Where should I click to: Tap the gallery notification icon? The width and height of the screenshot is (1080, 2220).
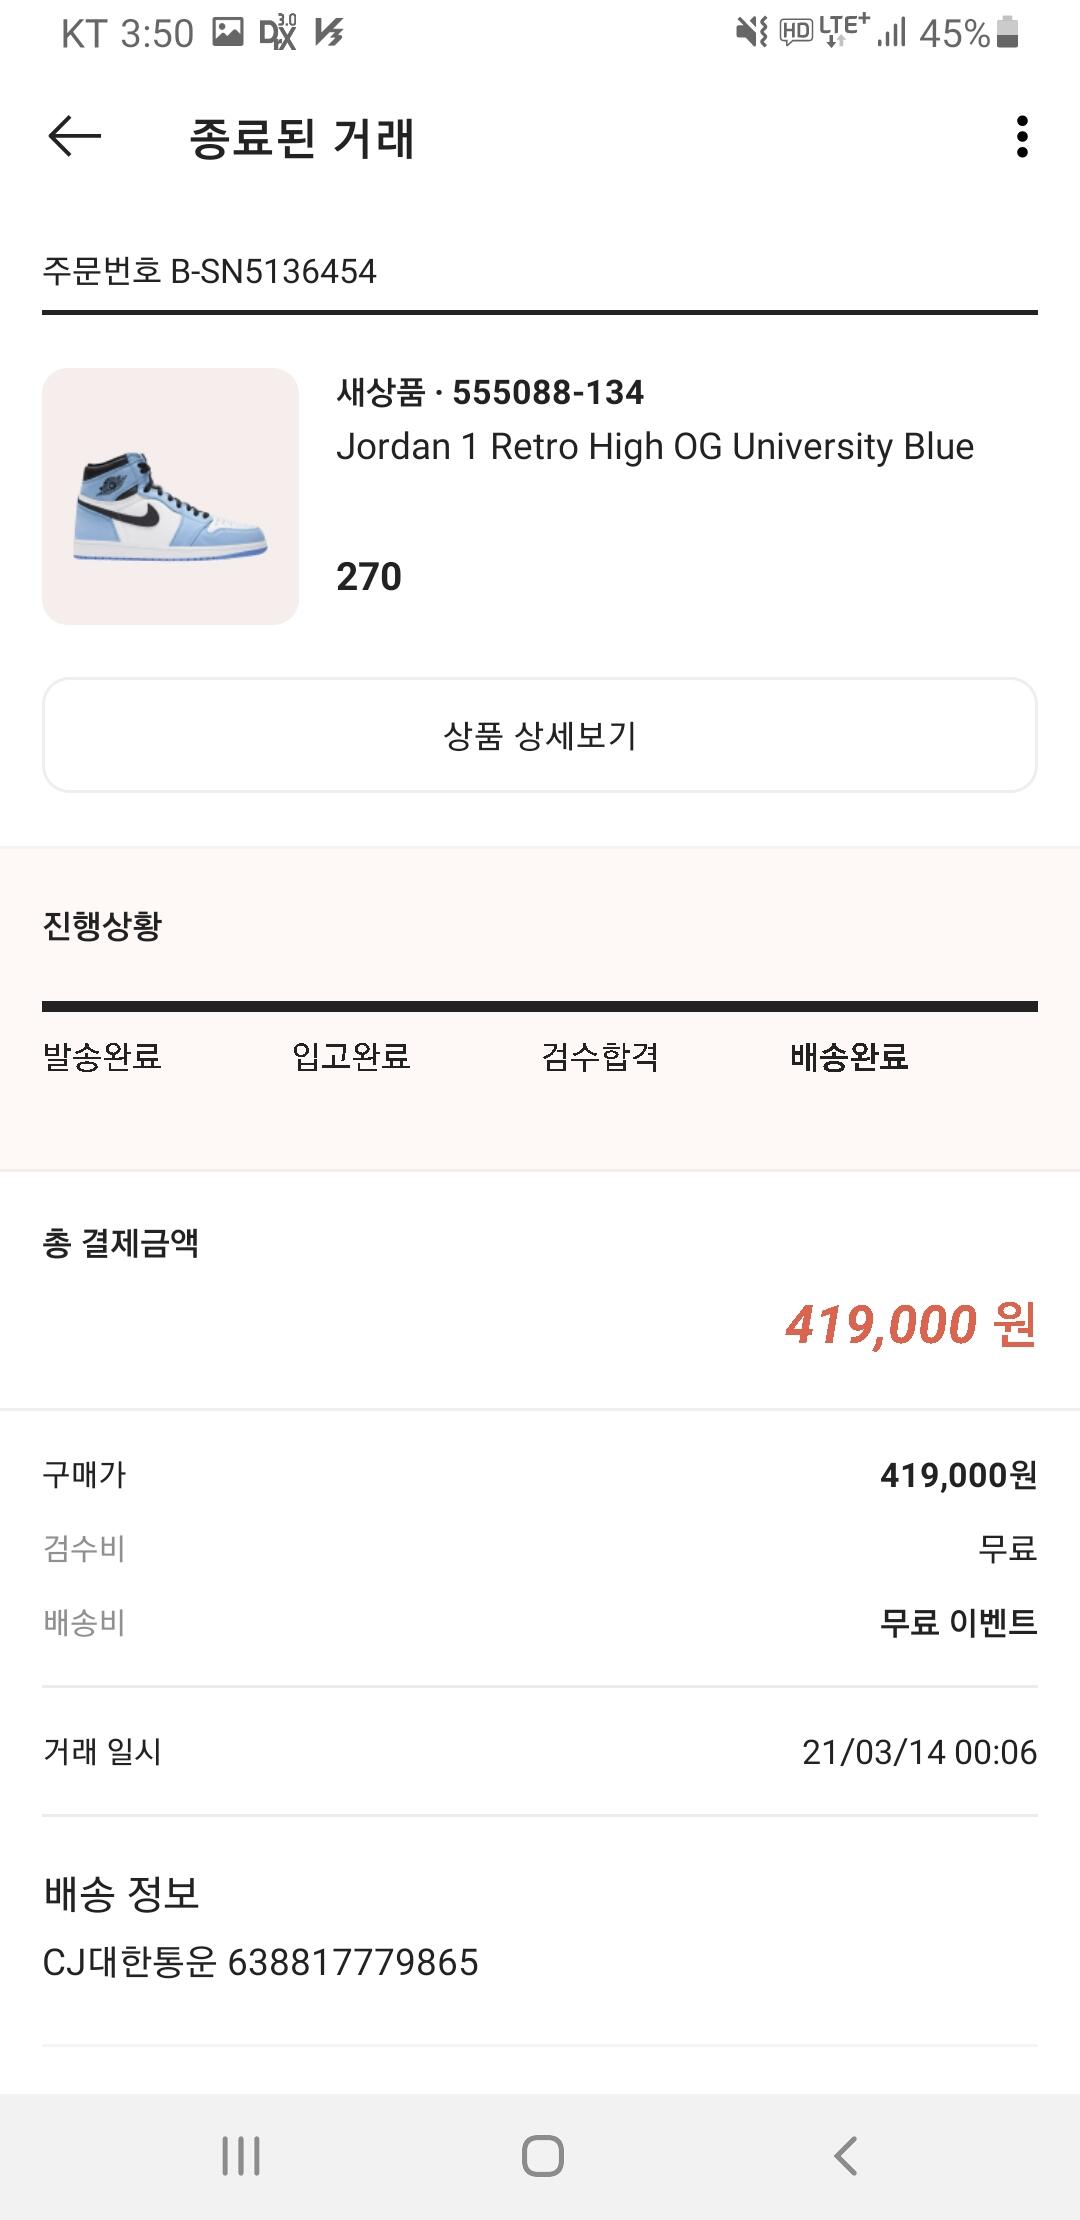click(228, 33)
